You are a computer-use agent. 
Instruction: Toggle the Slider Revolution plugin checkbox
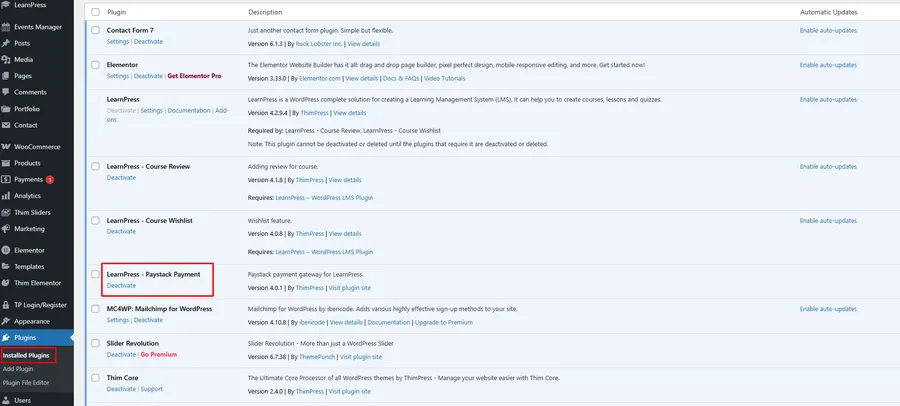coord(95,344)
